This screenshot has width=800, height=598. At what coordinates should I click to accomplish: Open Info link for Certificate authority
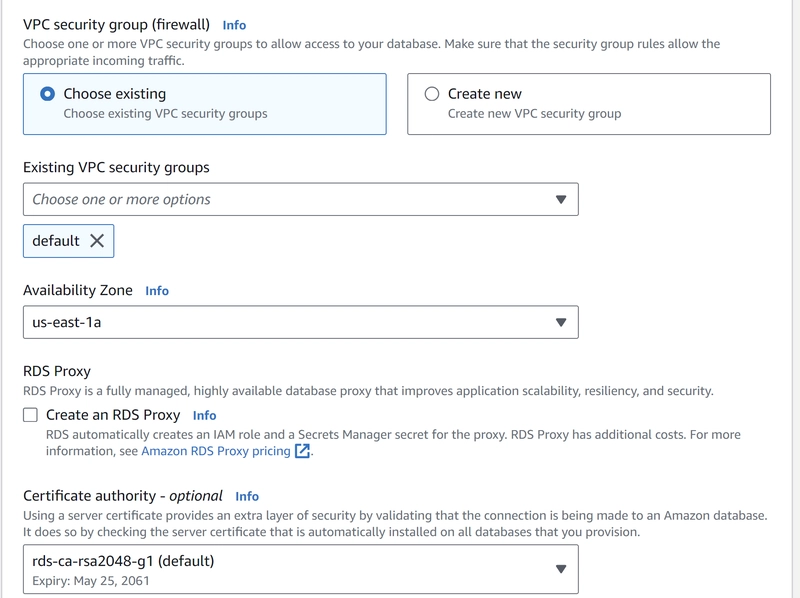click(247, 496)
